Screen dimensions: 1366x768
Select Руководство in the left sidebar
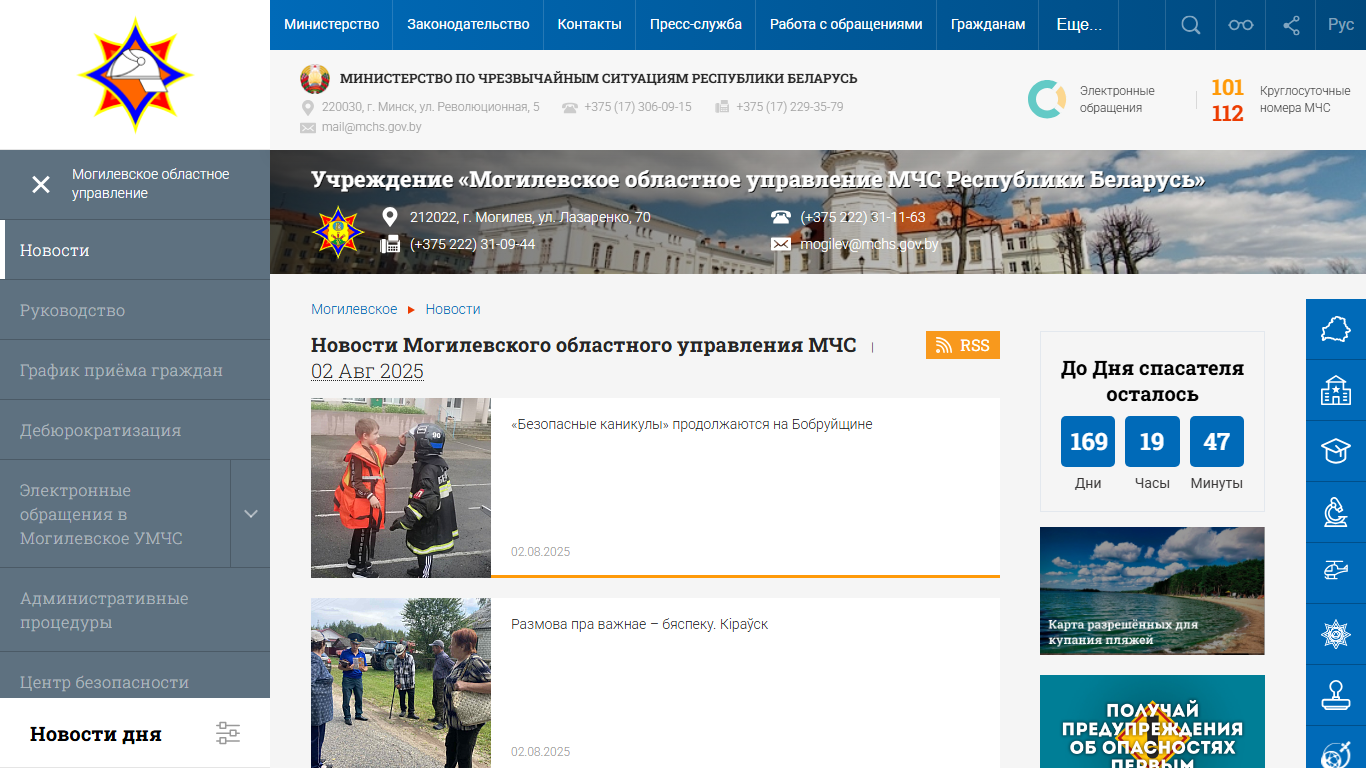[x=72, y=310]
